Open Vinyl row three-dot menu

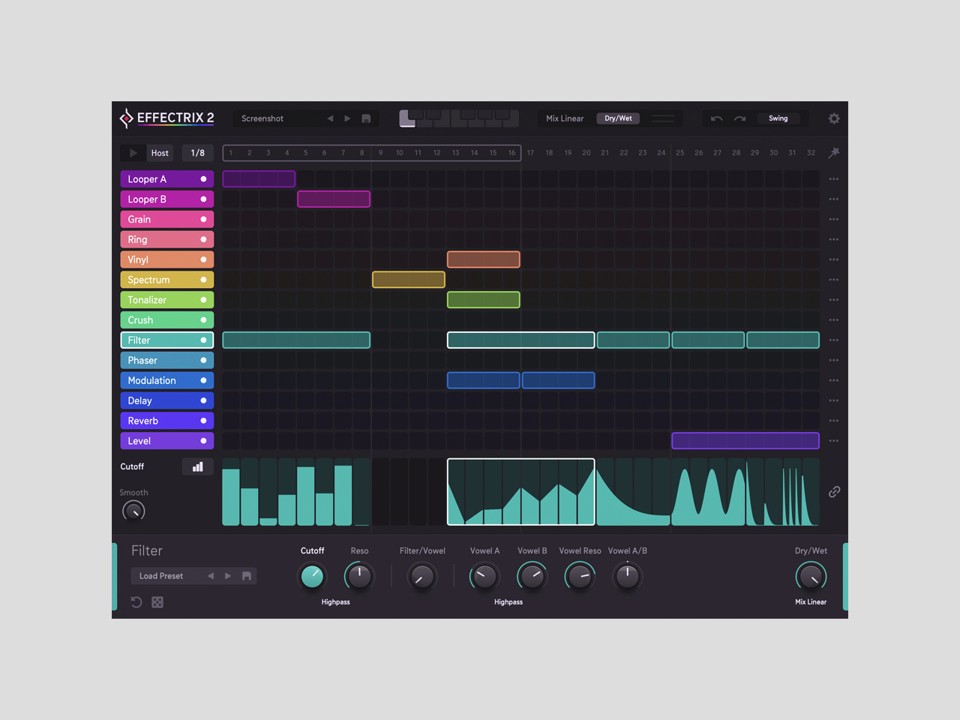[833, 260]
